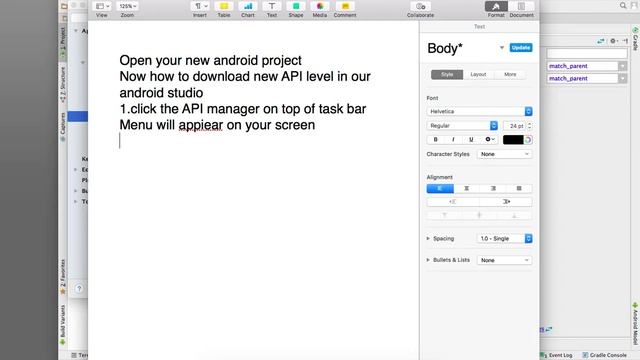The height and width of the screenshot is (360, 640).
Task: Open the Gradle panel in Android Studio
Action: (636, 39)
